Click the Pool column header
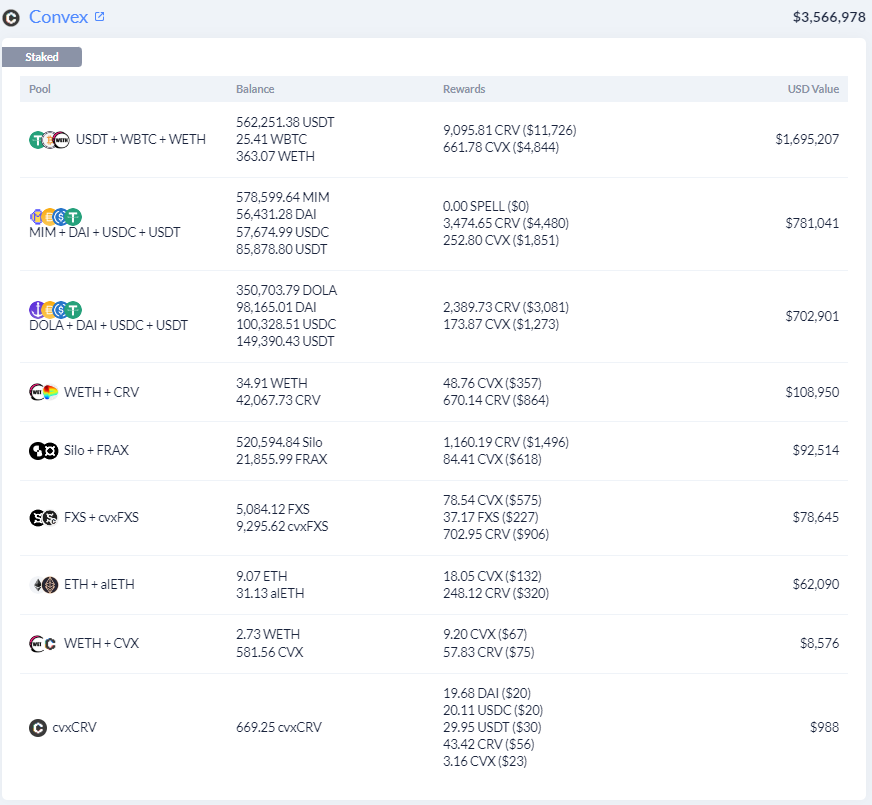 40,89
